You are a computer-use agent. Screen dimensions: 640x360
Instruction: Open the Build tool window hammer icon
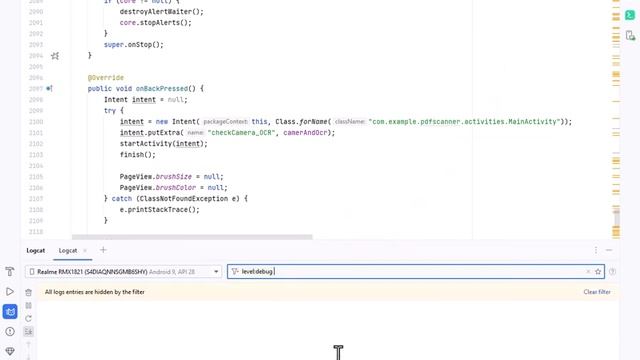(x=10, y=271)
